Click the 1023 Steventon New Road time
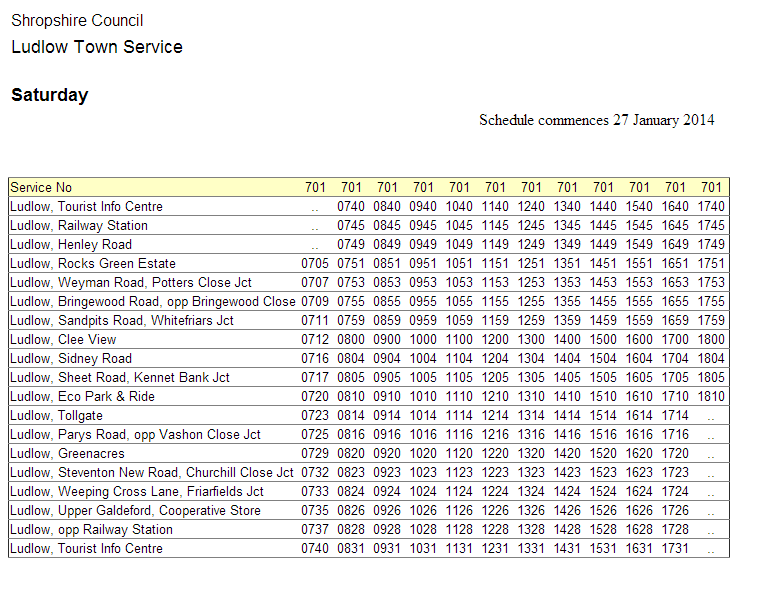The height and width of the screenshot is (602, 776). pos(423,473)
